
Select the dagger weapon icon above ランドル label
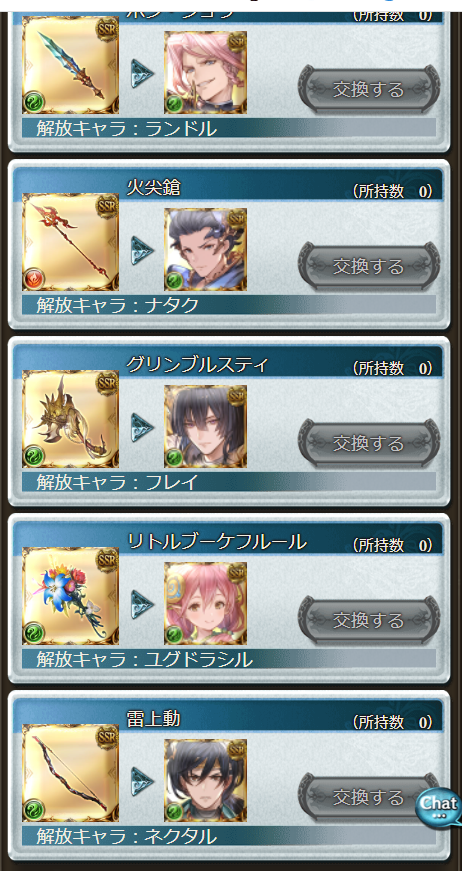click(71, 65)
